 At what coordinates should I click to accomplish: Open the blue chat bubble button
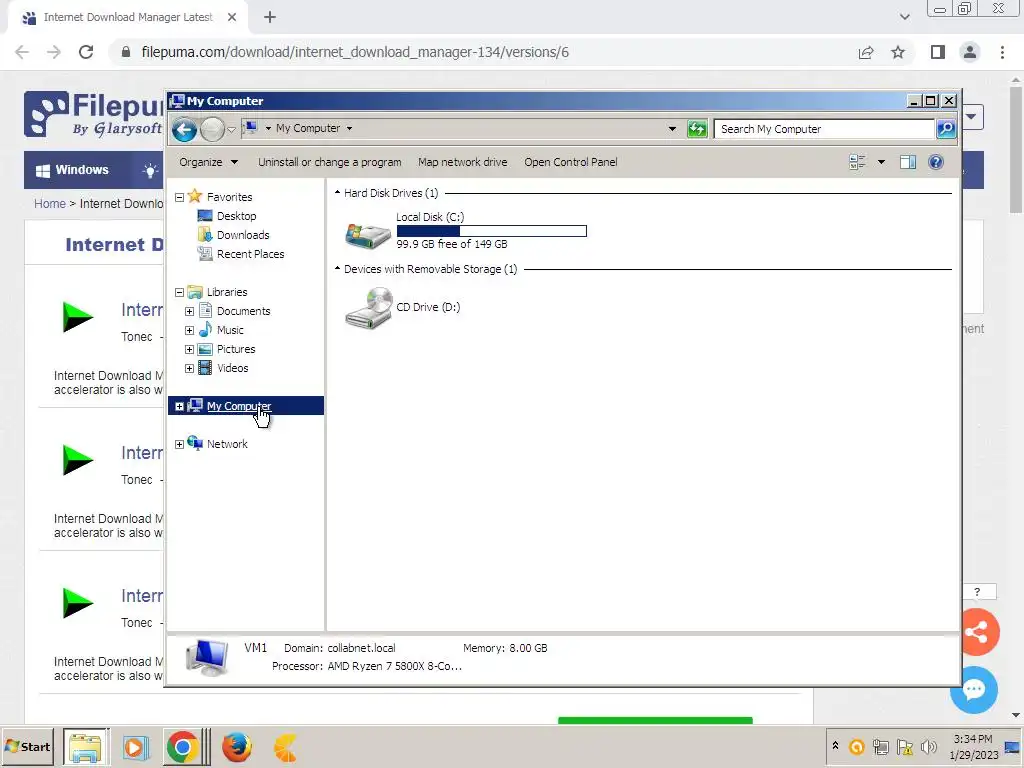(x=974, y=690)
